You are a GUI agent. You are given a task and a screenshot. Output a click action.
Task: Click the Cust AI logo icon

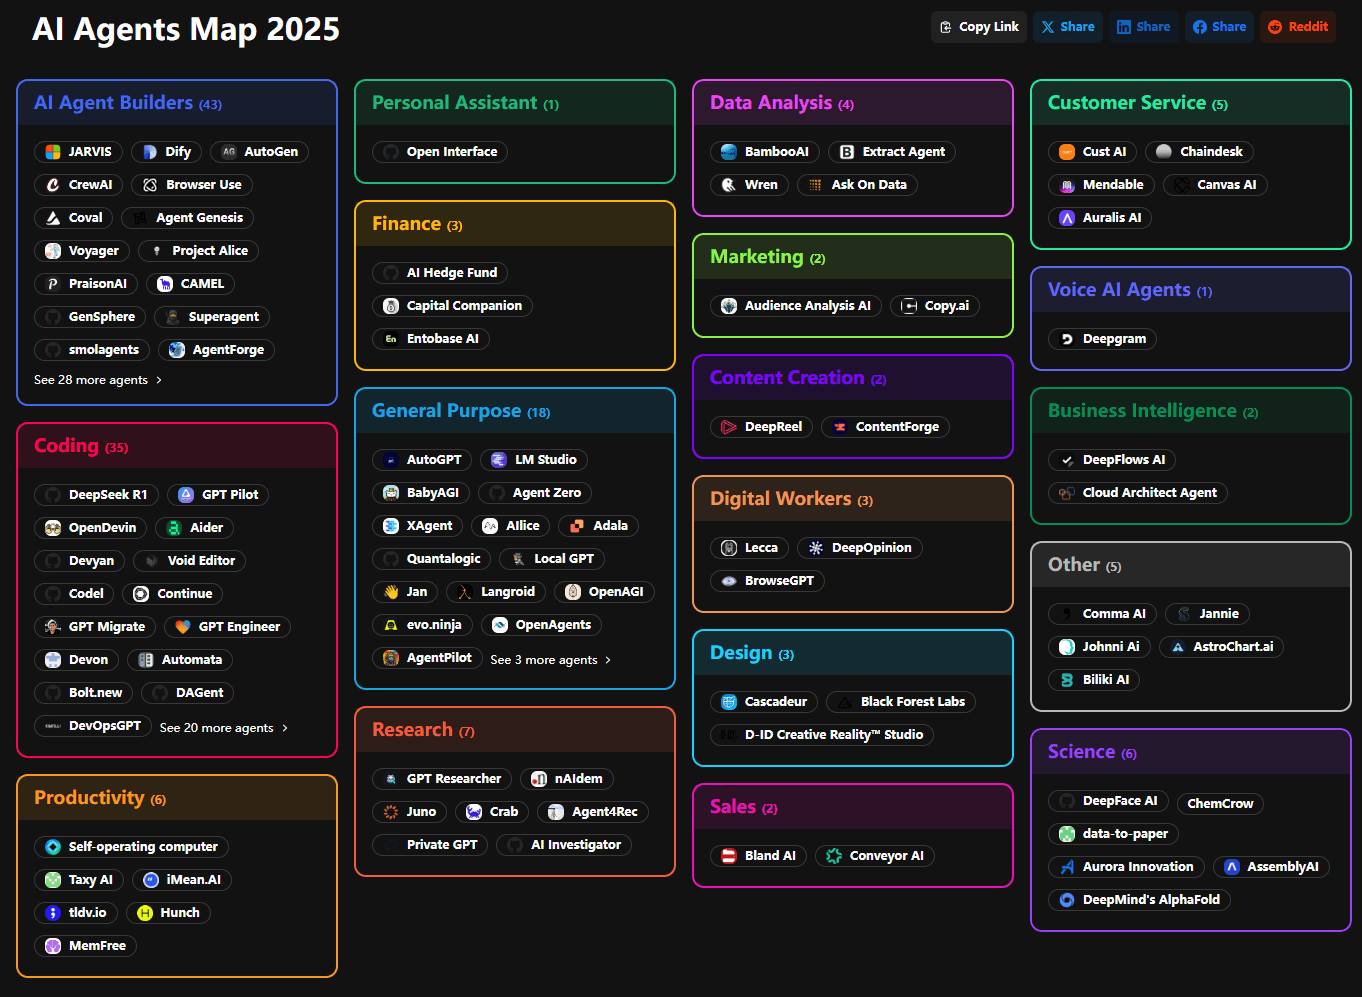click(1067, 152)
